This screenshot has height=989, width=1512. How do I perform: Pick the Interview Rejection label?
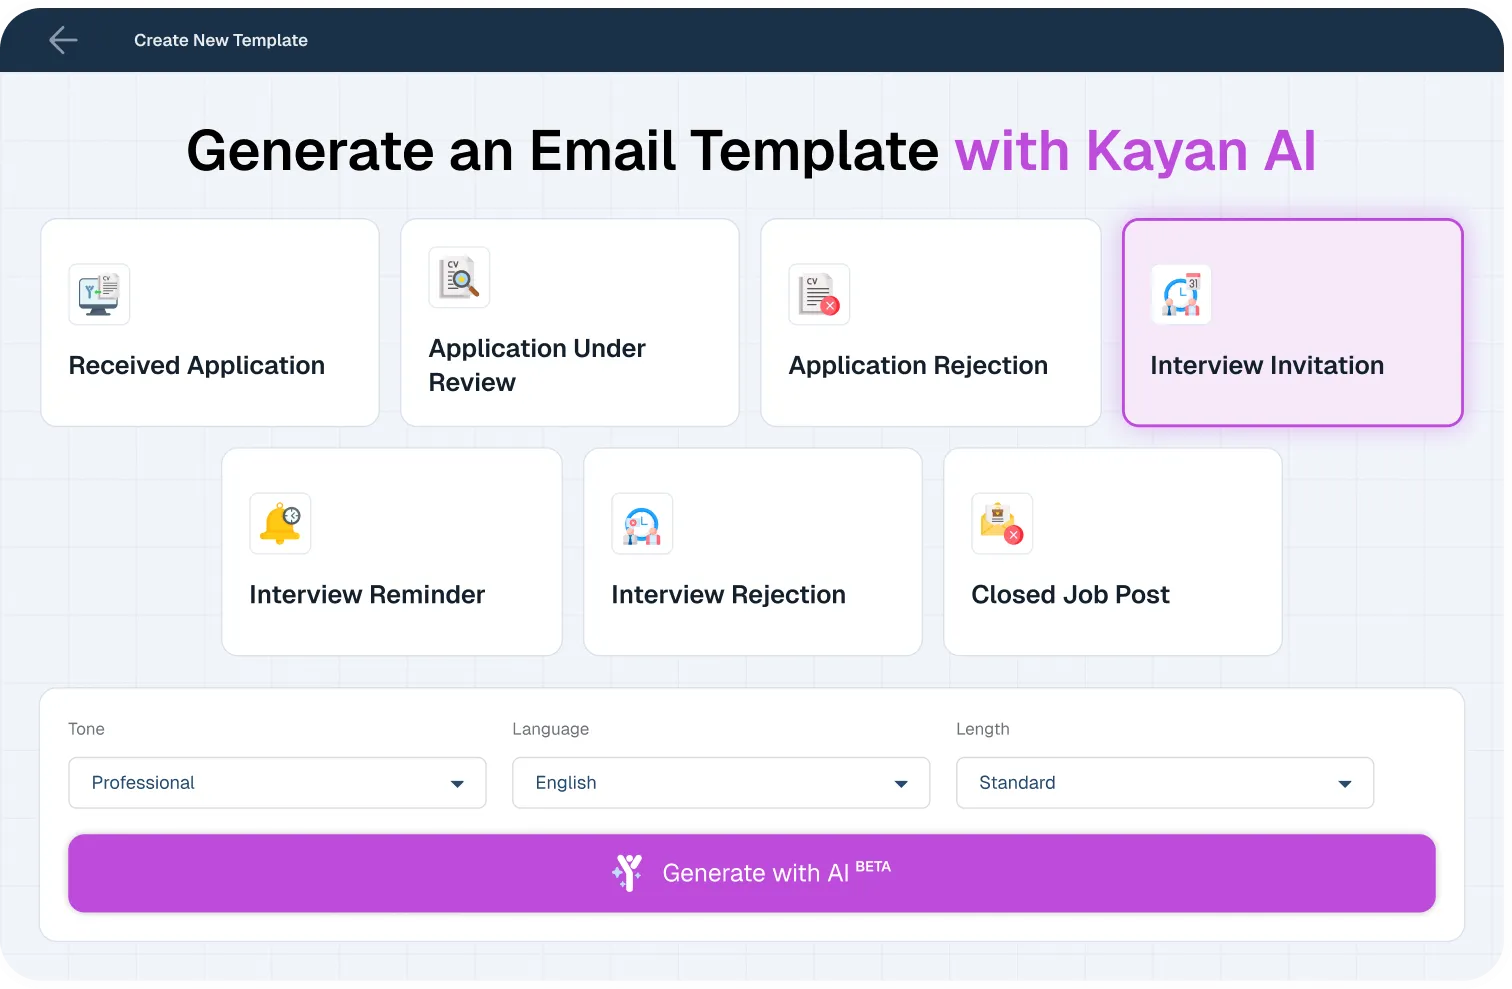pos(728,595)
